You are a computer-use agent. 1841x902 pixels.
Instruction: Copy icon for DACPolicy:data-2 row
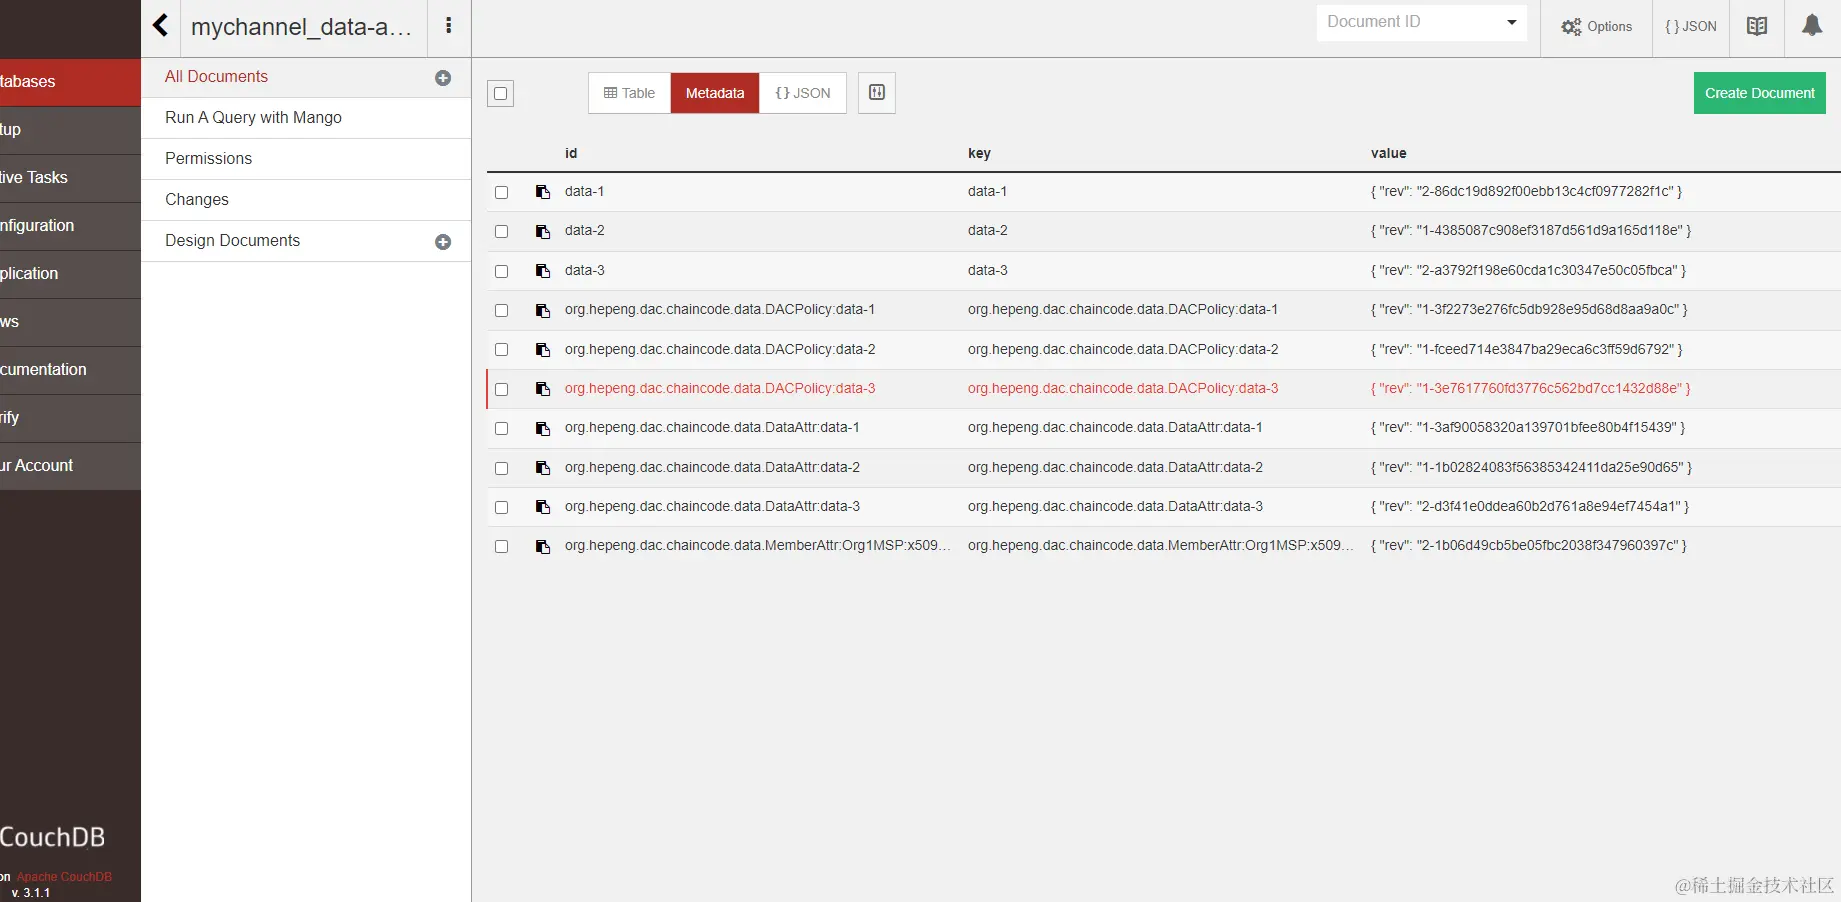[x=543, y=350]
